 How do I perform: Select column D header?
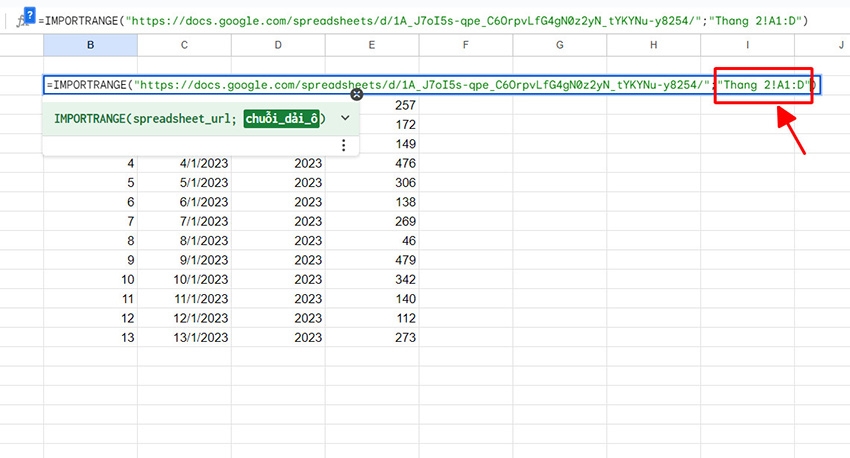[278, 45]
